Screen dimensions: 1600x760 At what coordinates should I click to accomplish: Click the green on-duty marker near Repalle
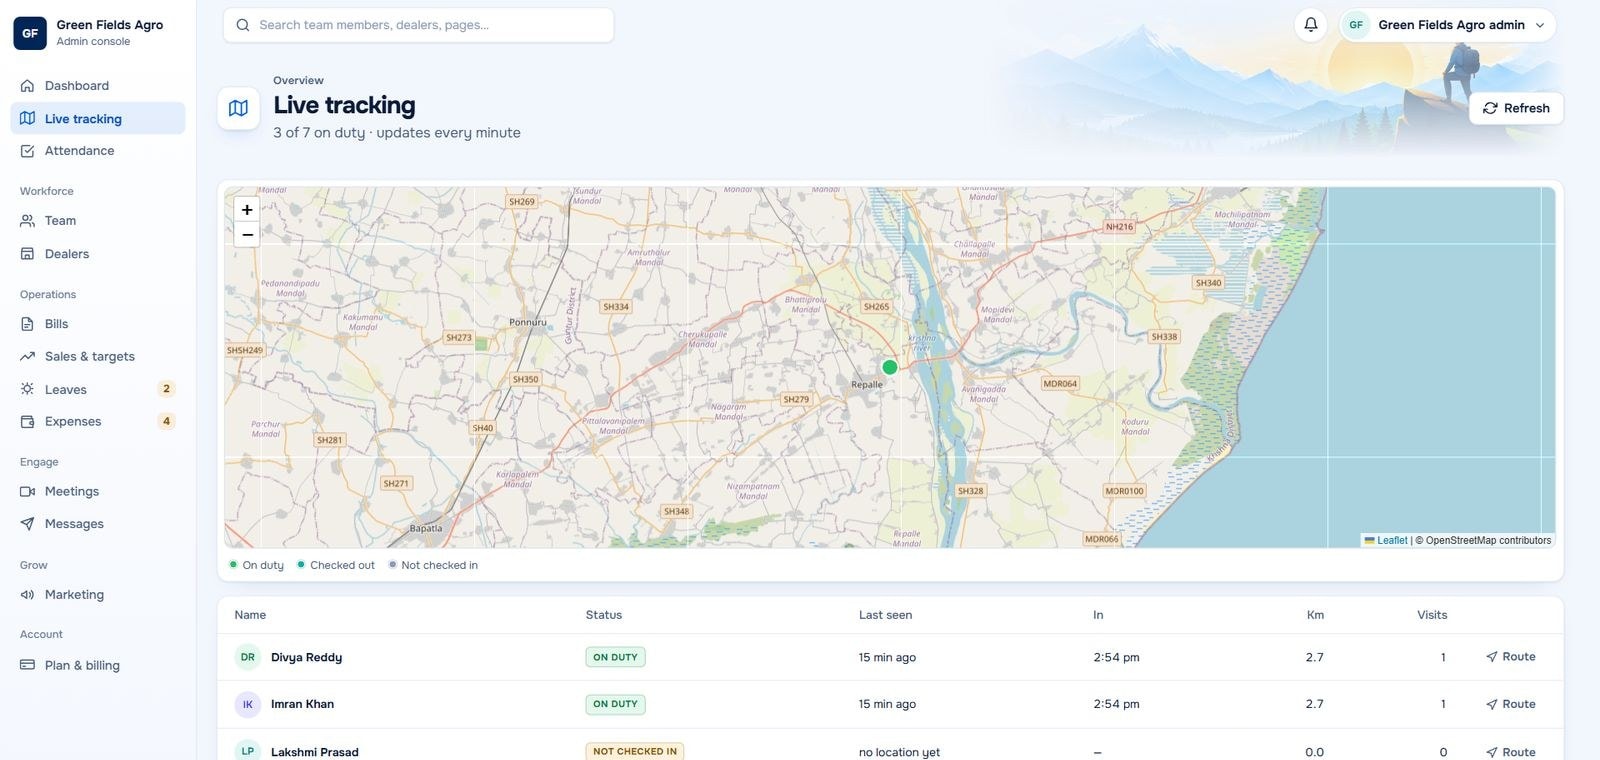[x=890, y=367]
